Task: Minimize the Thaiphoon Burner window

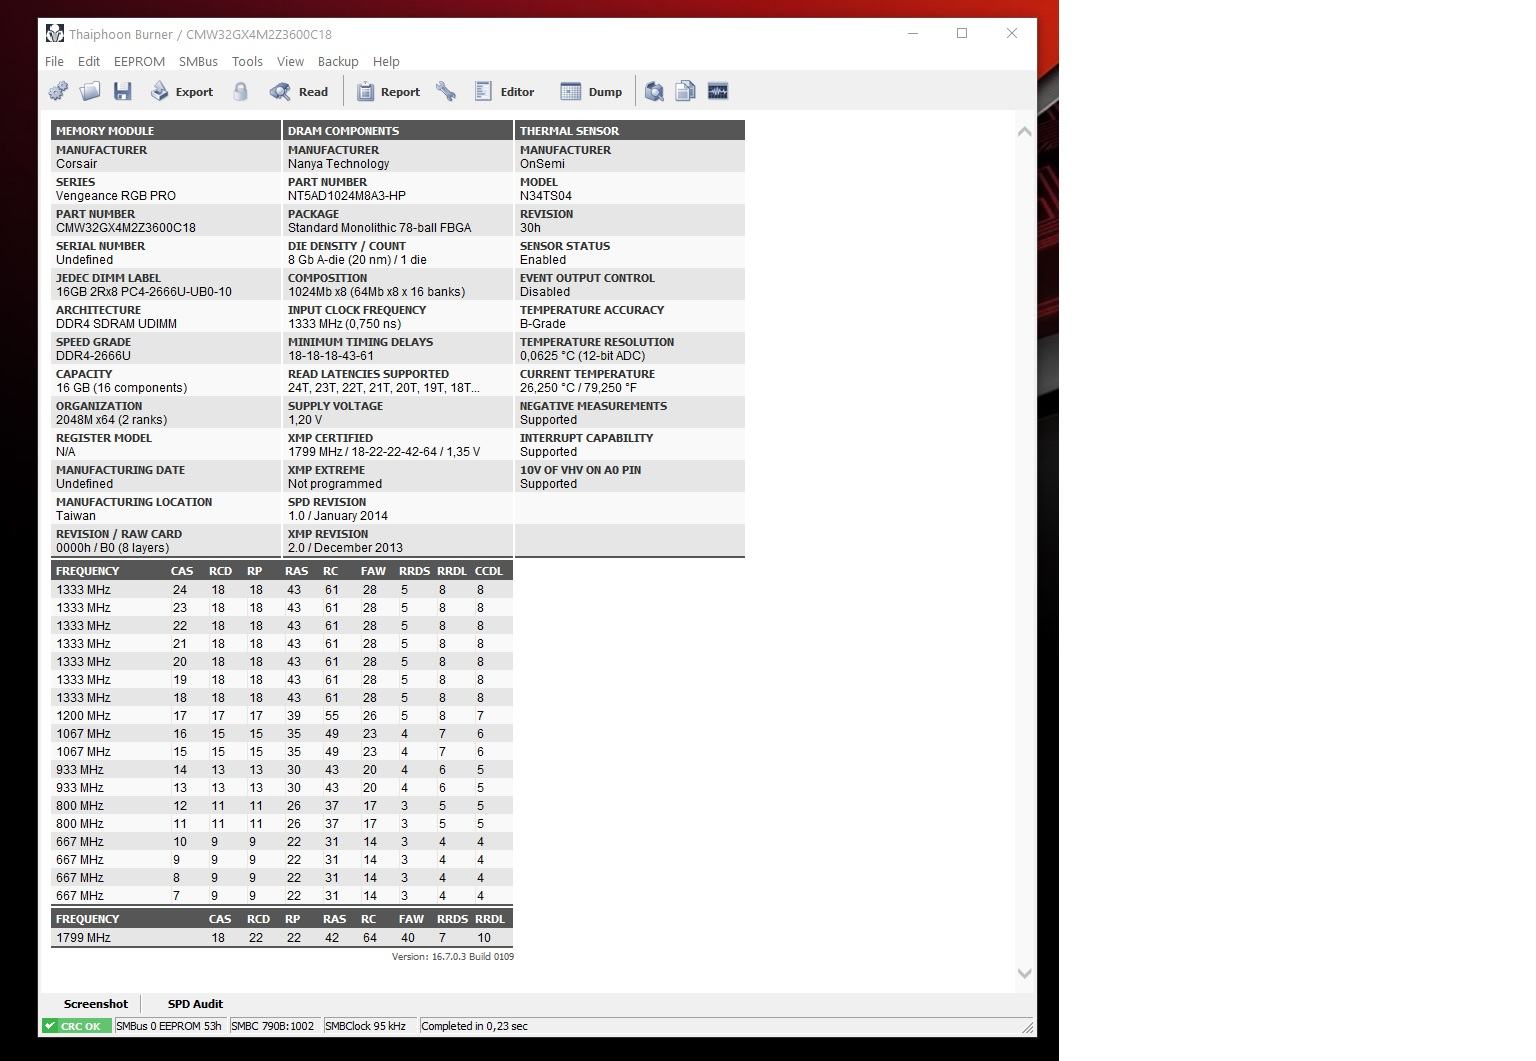Action: click(x=913, y=33)
